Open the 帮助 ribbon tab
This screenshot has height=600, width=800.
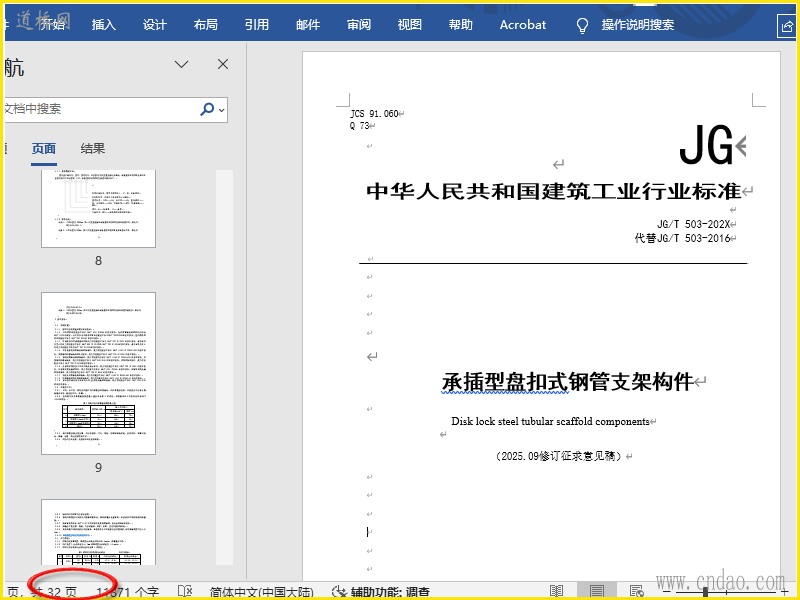click(x=461, y=24)
